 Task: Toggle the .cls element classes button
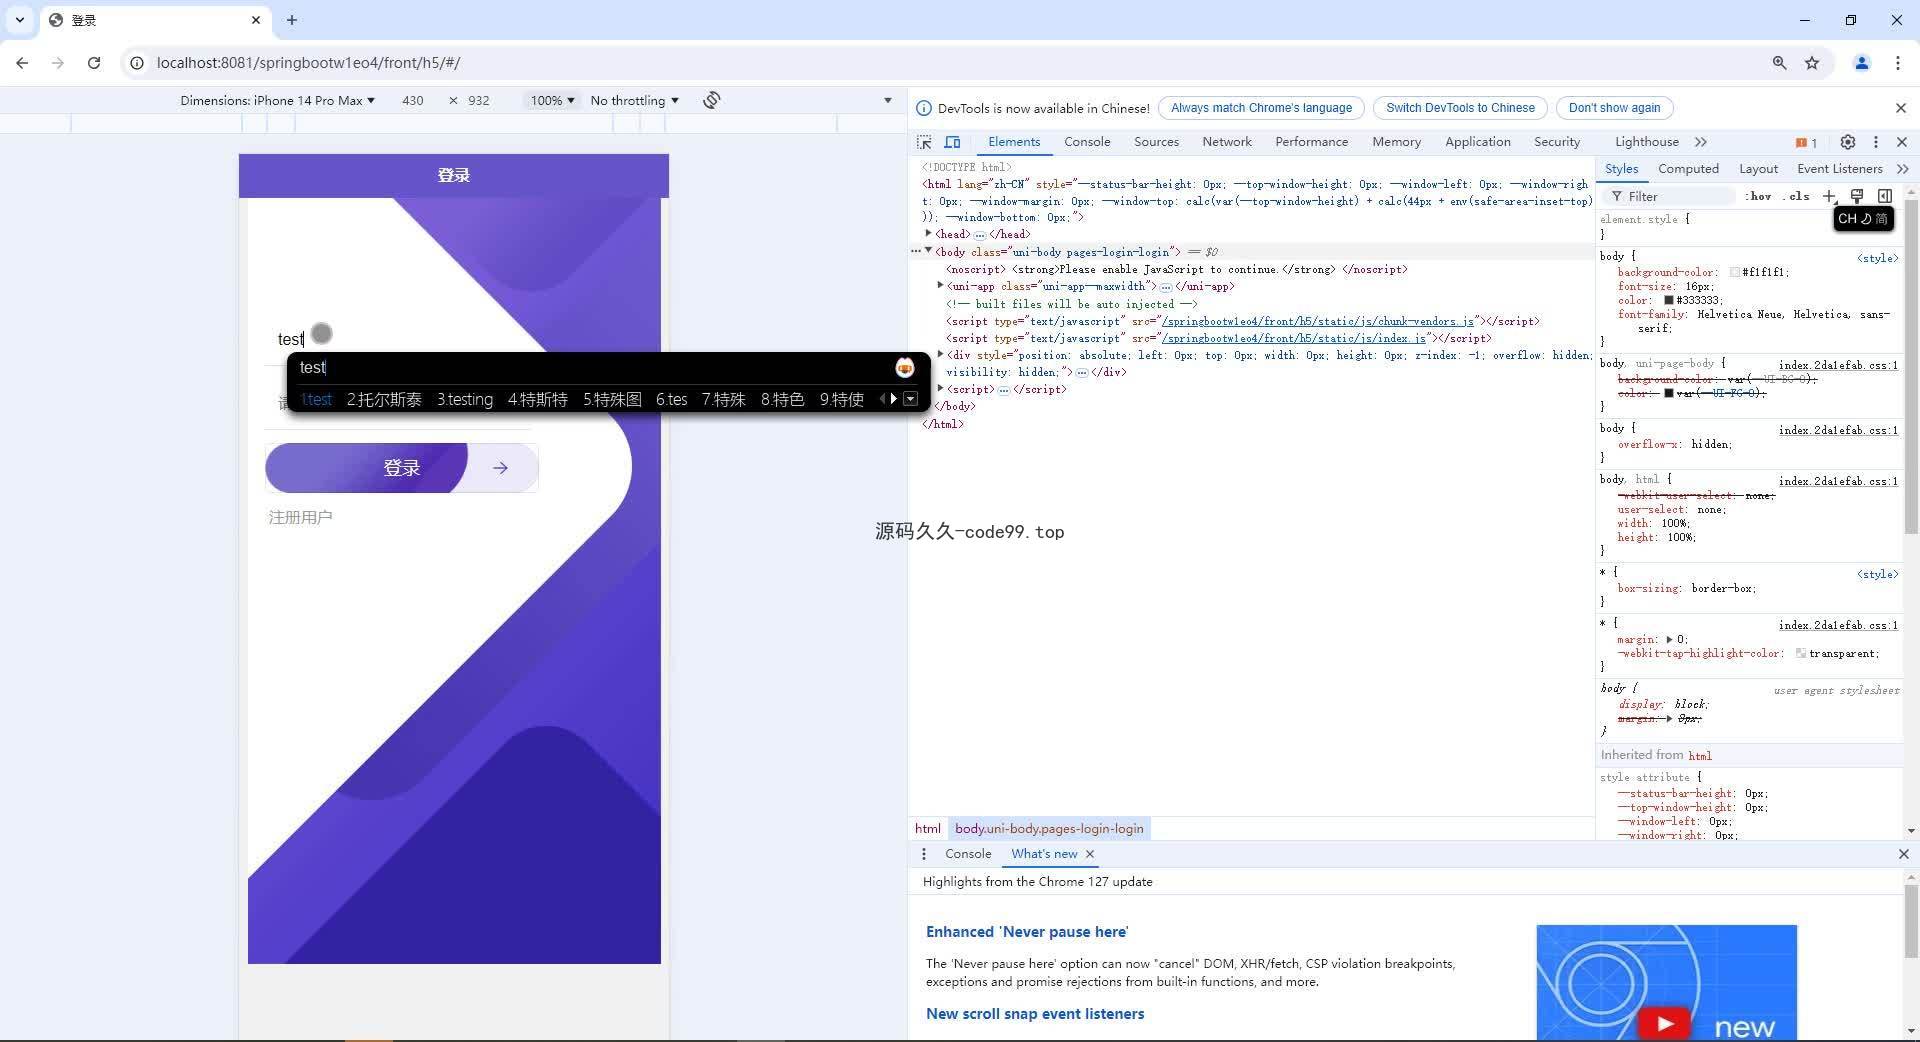[1798, 196]
